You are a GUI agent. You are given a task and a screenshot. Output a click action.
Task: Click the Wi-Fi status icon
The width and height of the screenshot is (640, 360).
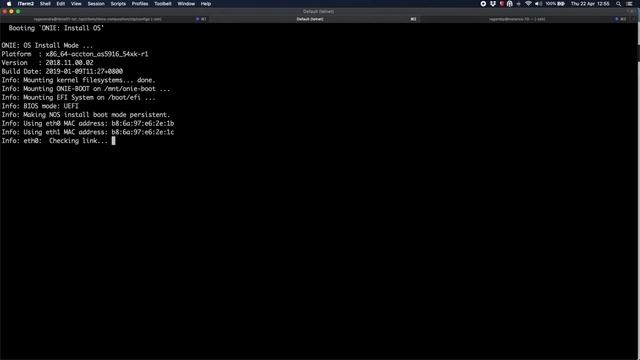pyautogui.click(x=528, y=4)
